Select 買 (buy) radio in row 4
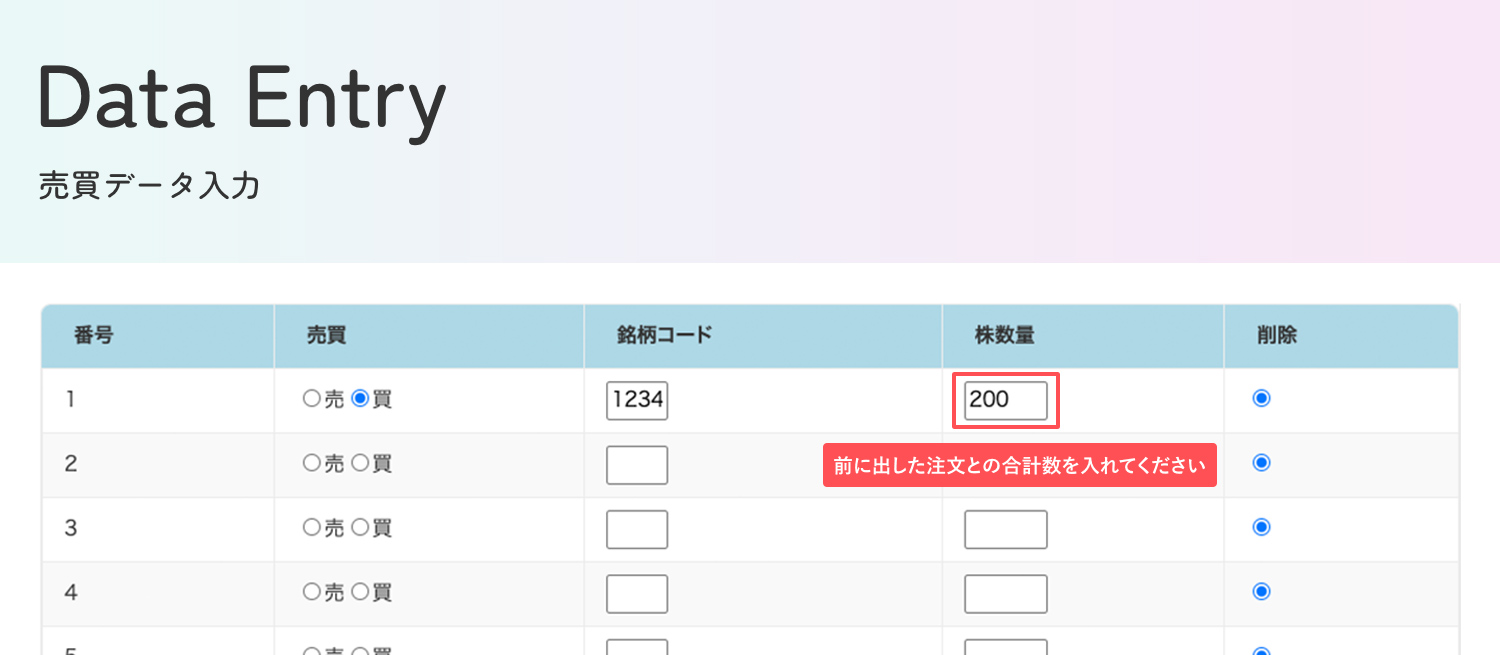The image size is (1500, 655). (x=361, y=592)
